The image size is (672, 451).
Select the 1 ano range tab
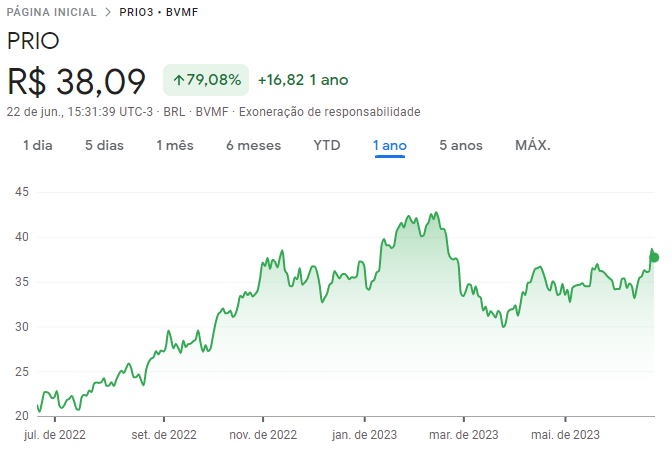coord(390,145)
